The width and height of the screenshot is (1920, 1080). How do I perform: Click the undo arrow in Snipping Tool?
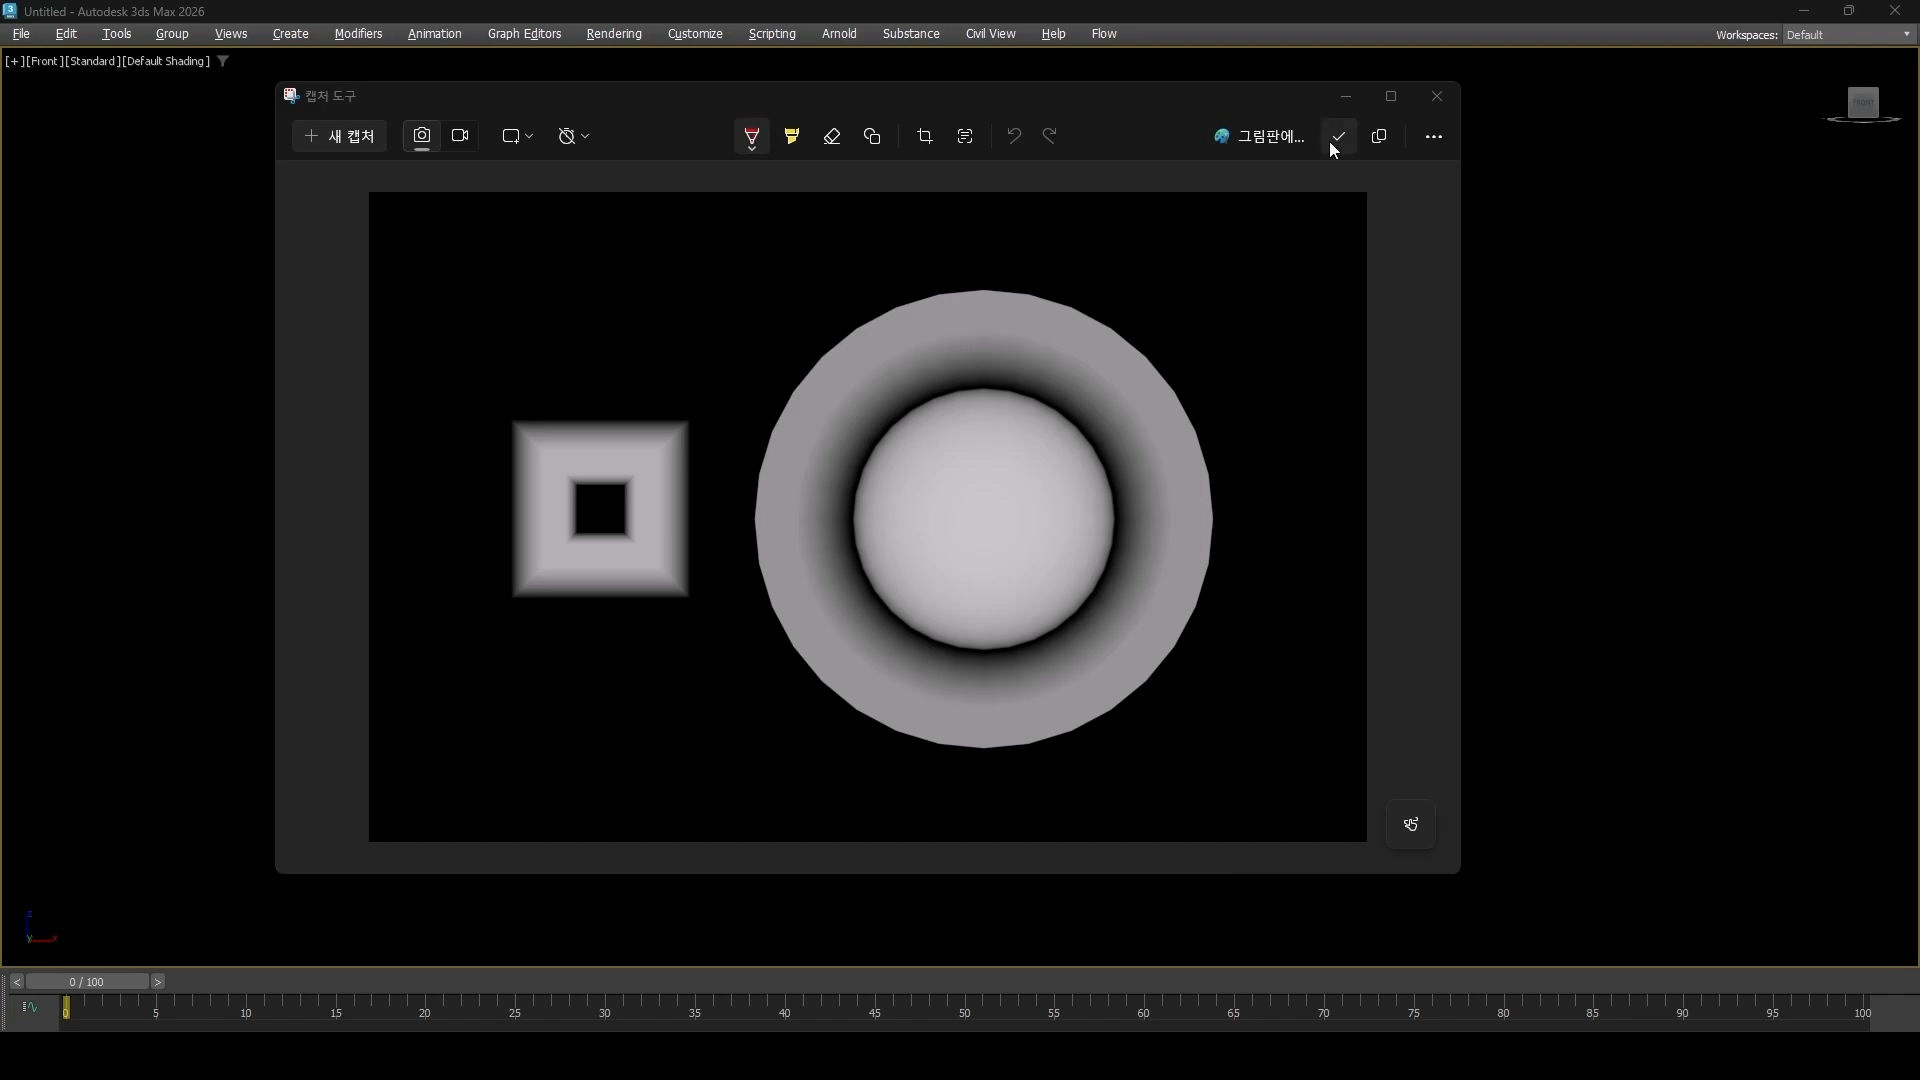pos(1014,136)
